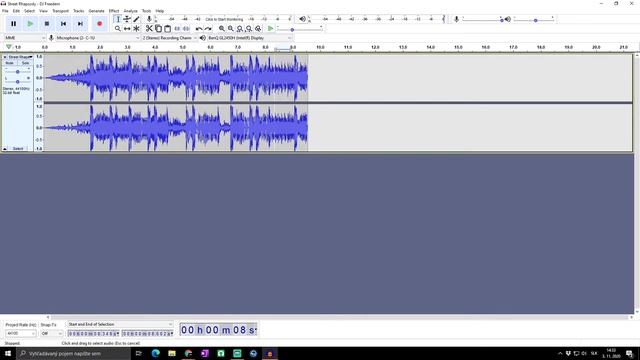
Task: Open the playback meter speaker dropdown
Action: tap(302, 19)
